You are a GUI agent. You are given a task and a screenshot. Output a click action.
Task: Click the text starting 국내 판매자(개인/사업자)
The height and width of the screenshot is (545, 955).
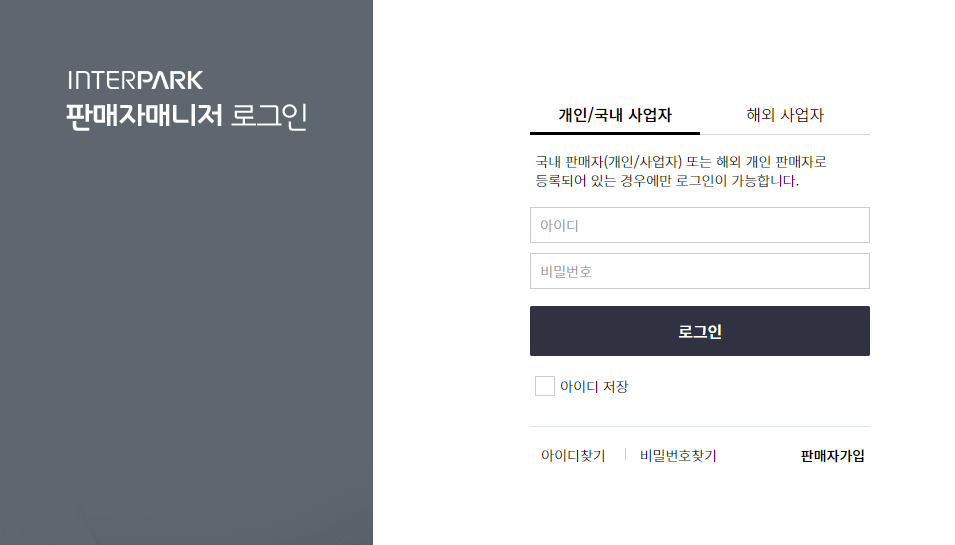(680, 171)
